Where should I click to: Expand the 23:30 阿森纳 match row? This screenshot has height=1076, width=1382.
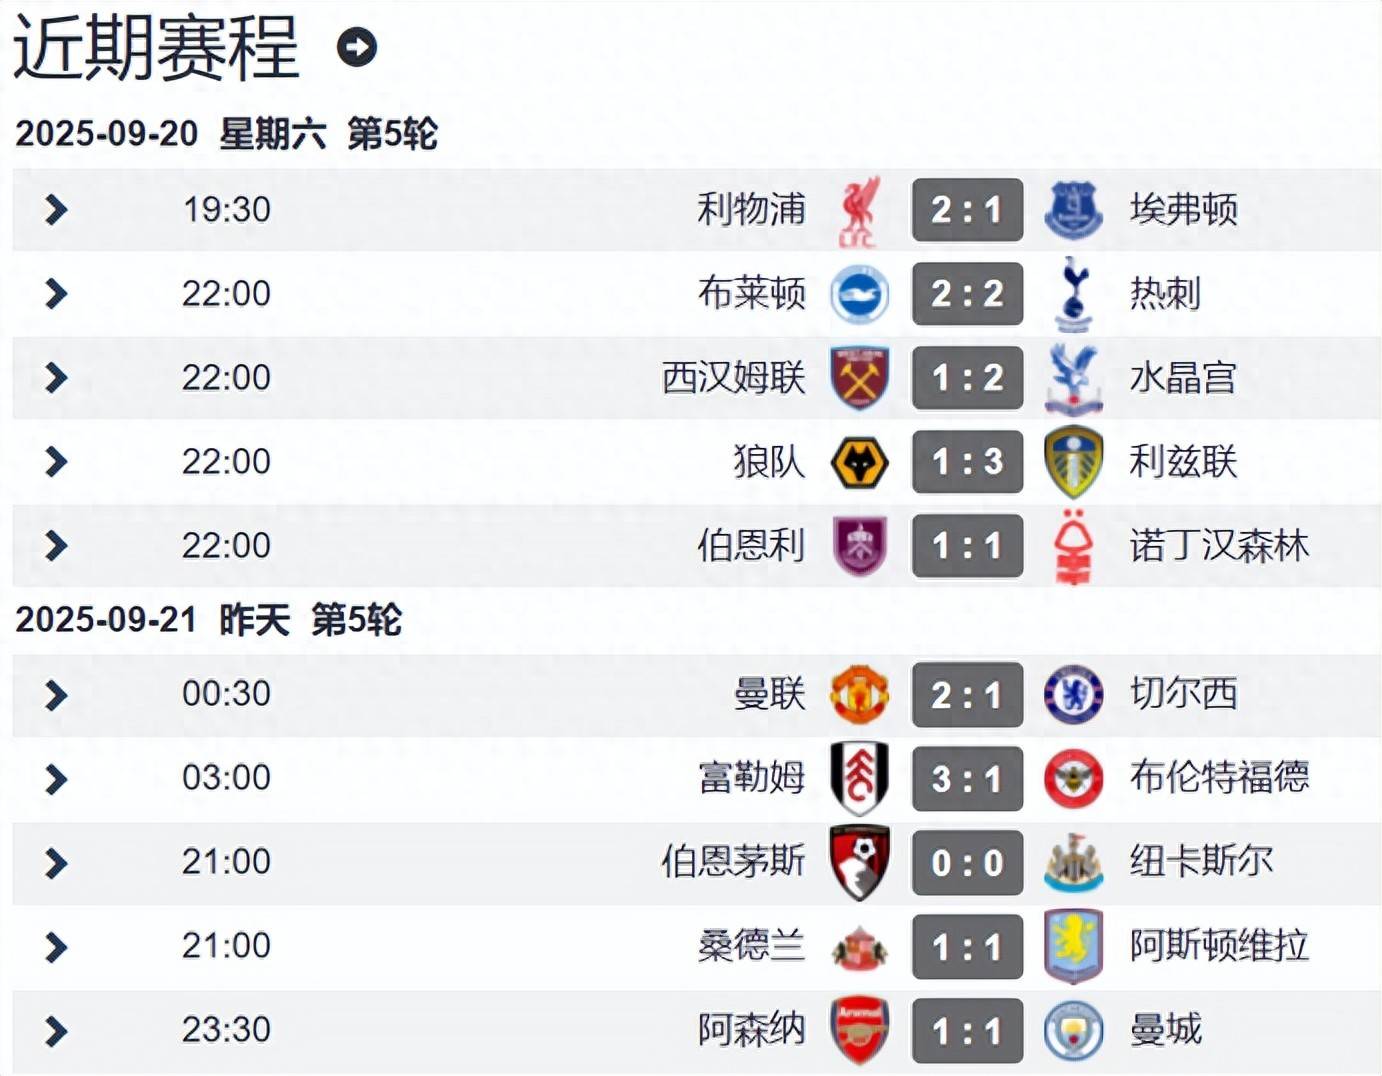[57, 1030]
